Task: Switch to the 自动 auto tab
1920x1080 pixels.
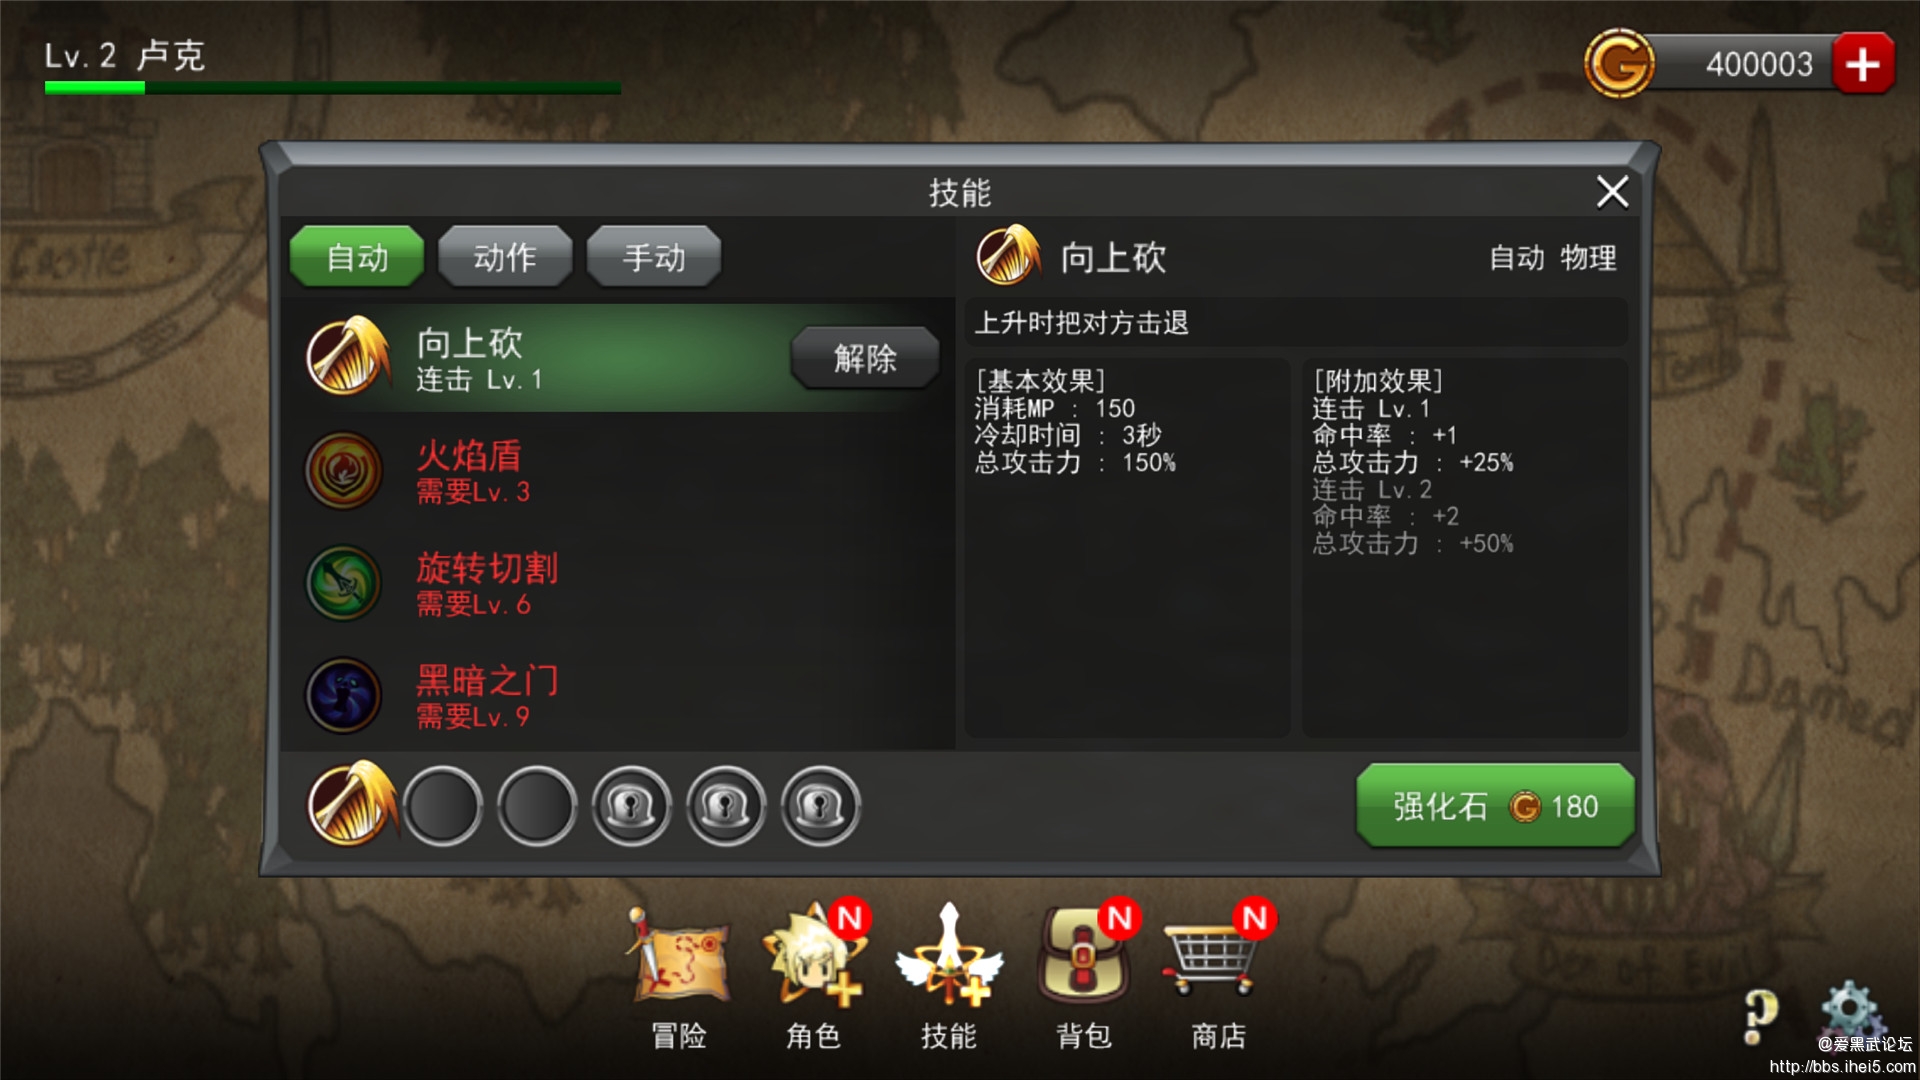Action: [x=357, y=256]
